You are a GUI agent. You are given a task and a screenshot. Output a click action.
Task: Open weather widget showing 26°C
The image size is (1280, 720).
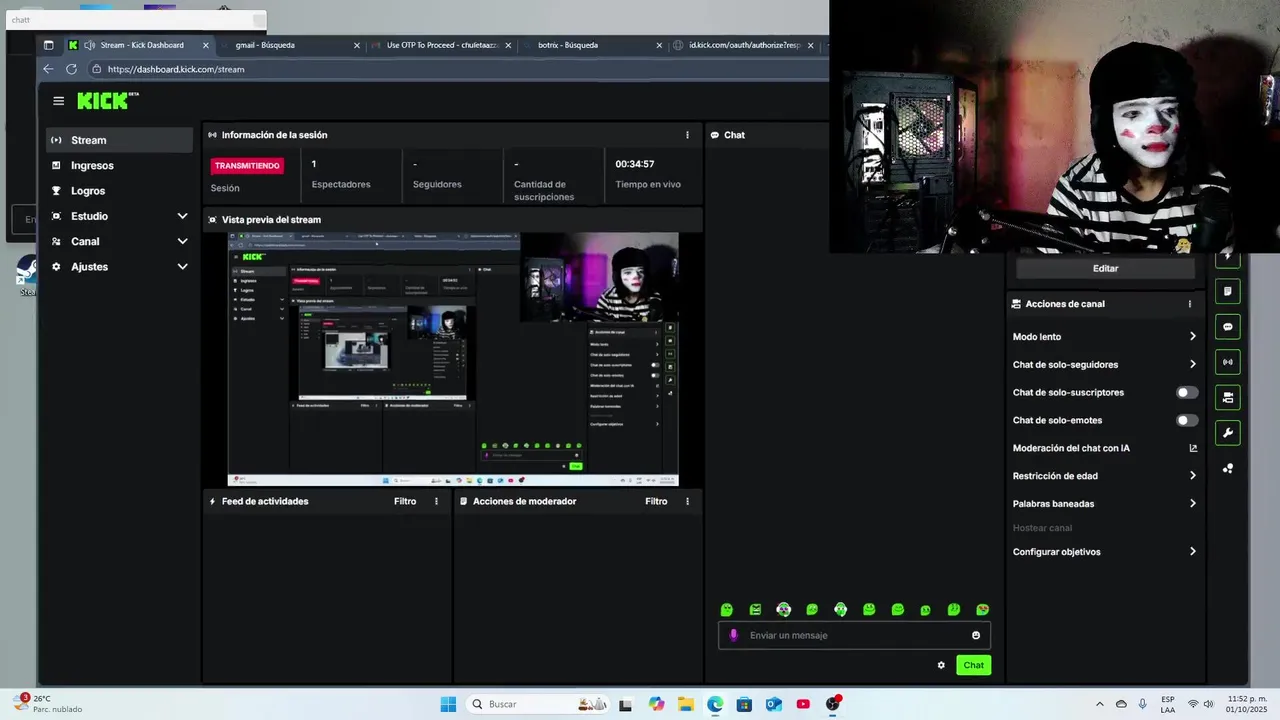coord(48,704)
